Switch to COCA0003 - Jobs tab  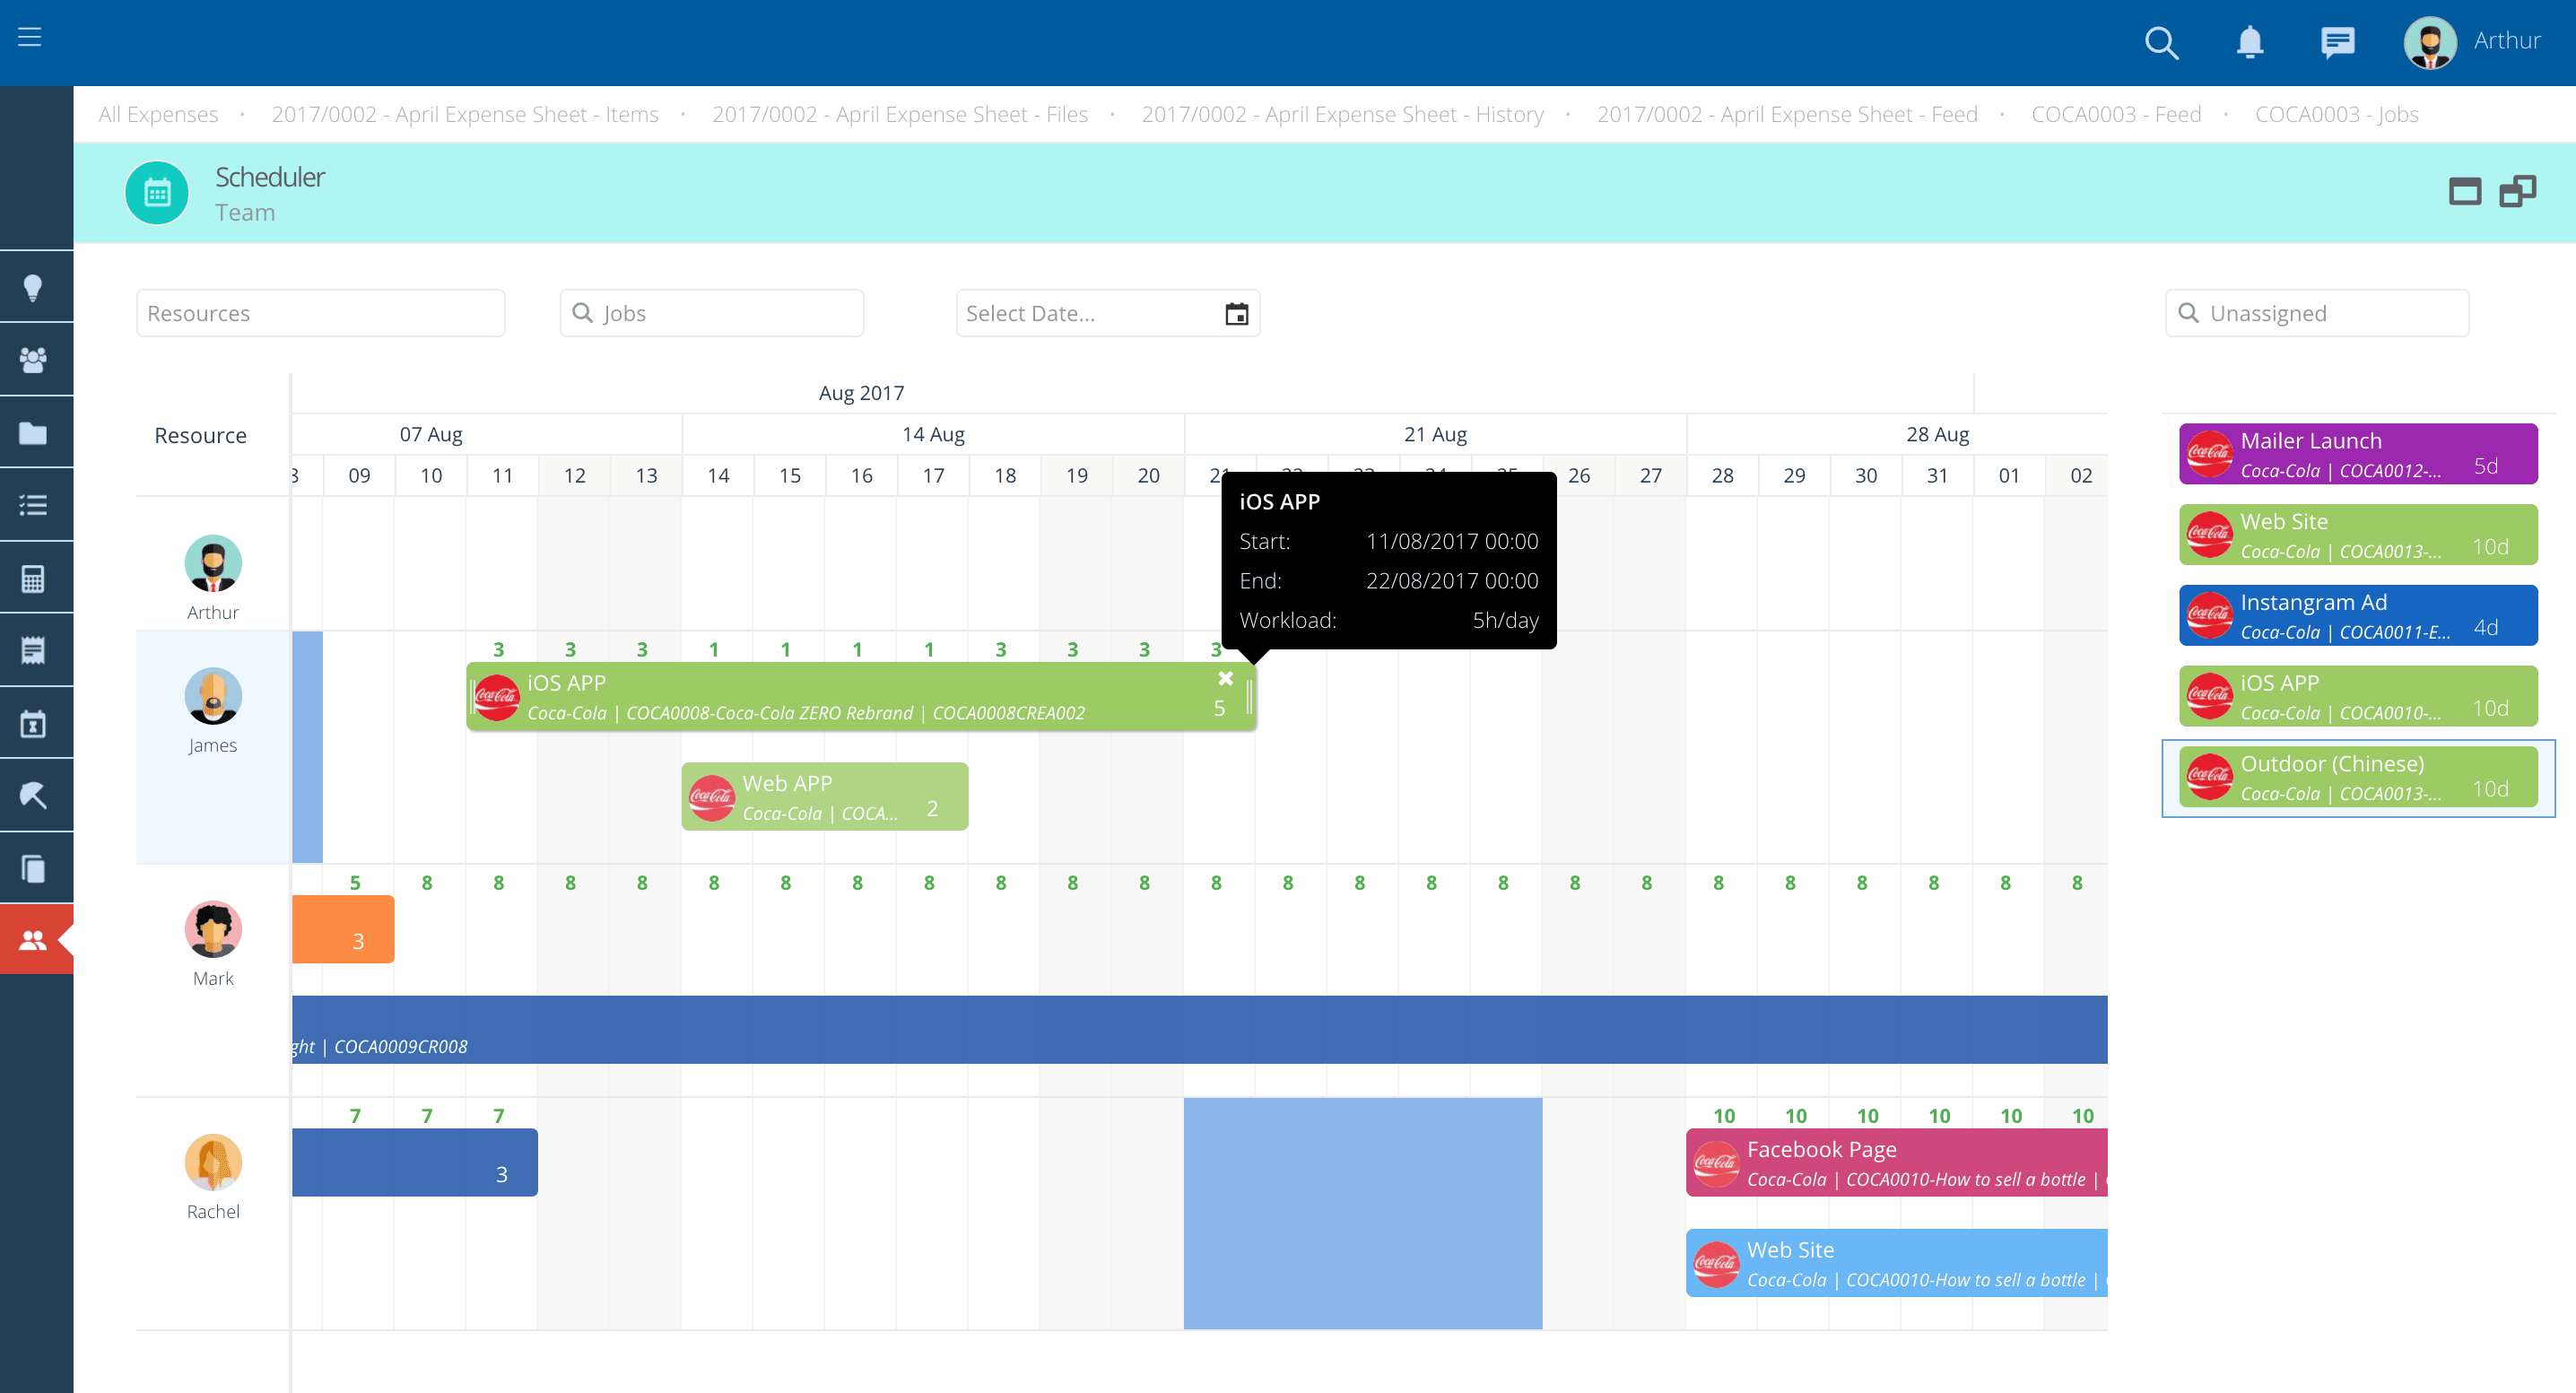coord(2337,114)
